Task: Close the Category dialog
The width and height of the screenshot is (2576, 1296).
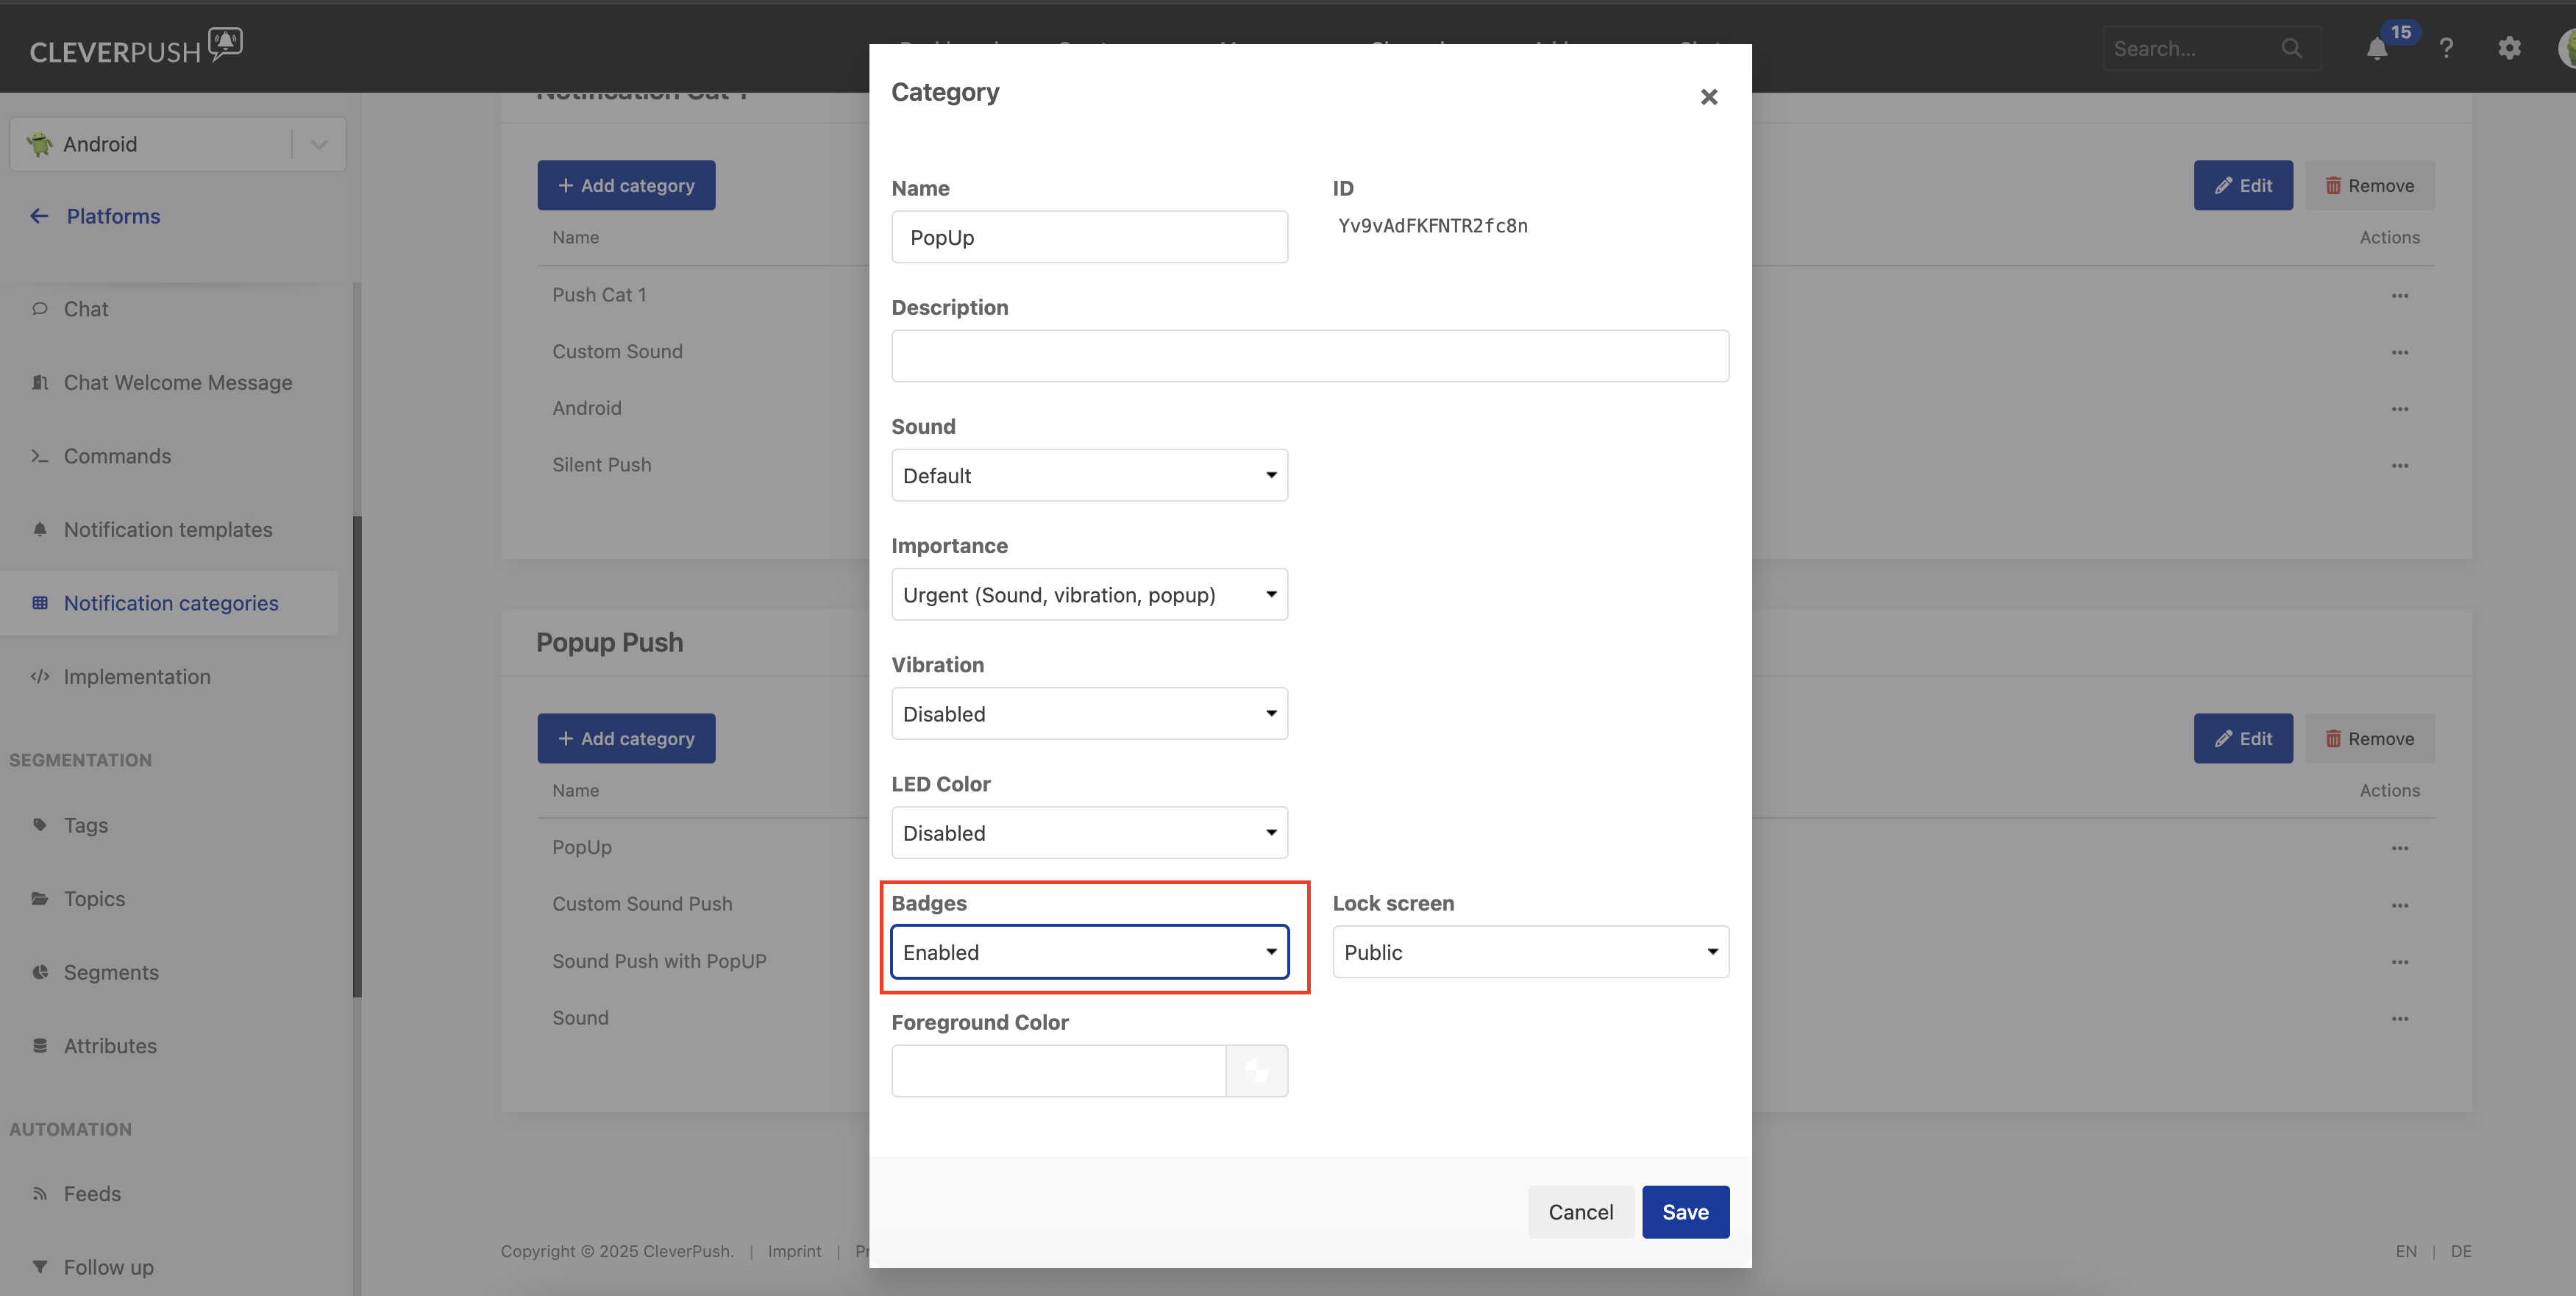Action: coord(1708,97)
